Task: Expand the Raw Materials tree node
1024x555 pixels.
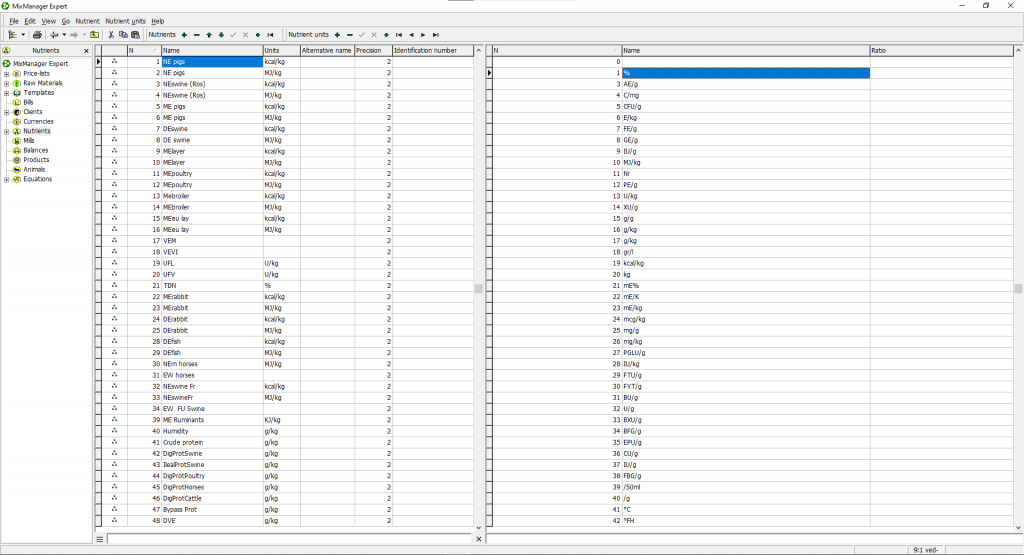Action: pos(7,83)
